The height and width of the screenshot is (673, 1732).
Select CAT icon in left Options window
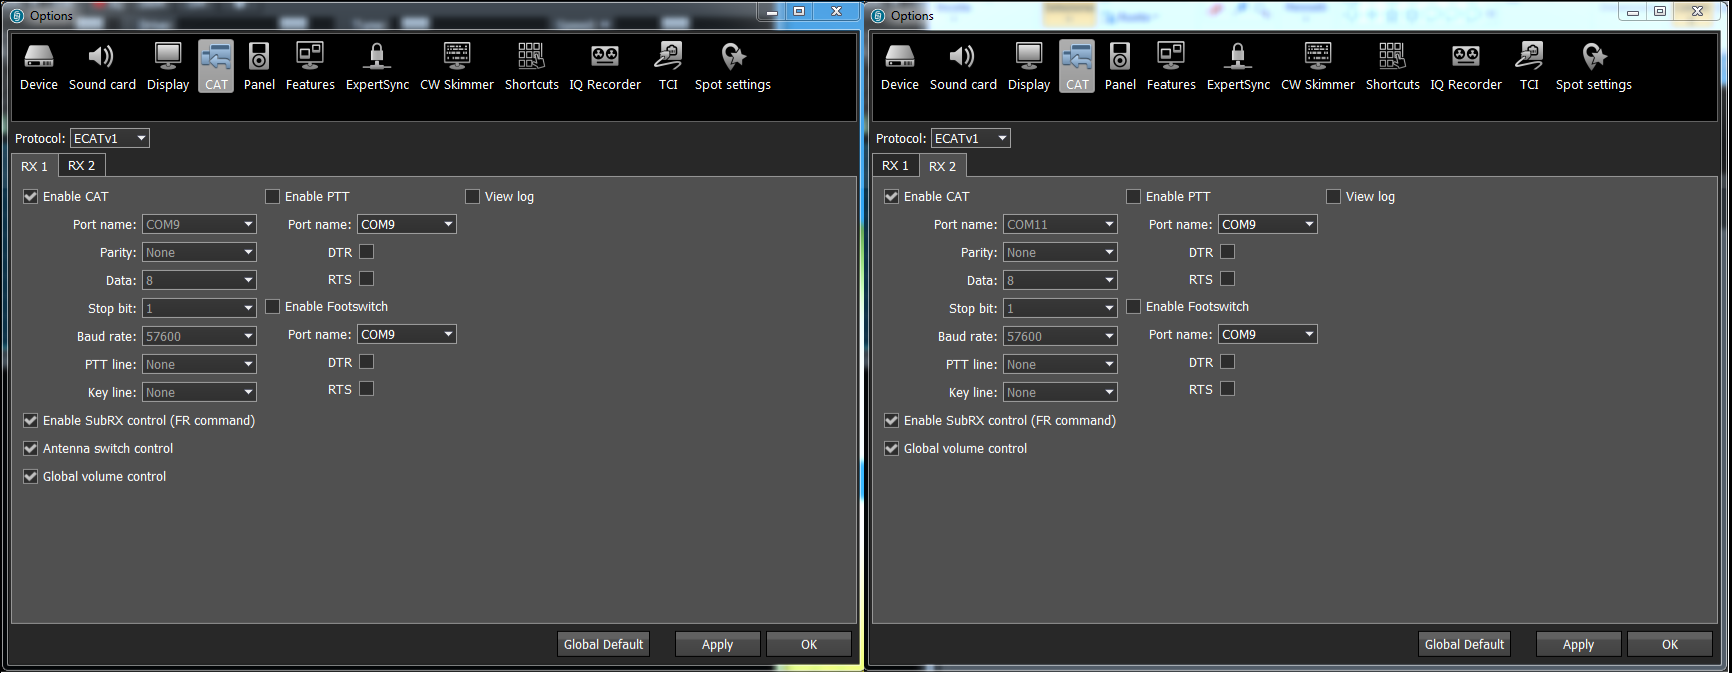216,67
